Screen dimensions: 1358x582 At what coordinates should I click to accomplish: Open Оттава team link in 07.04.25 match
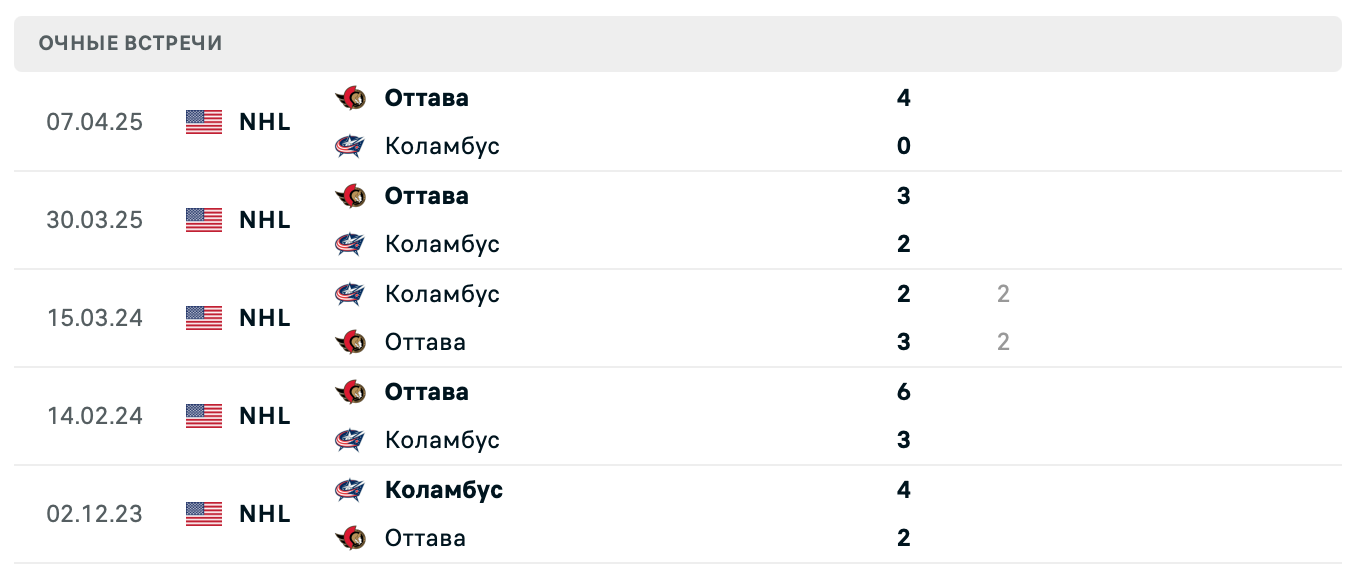point(426,98)
